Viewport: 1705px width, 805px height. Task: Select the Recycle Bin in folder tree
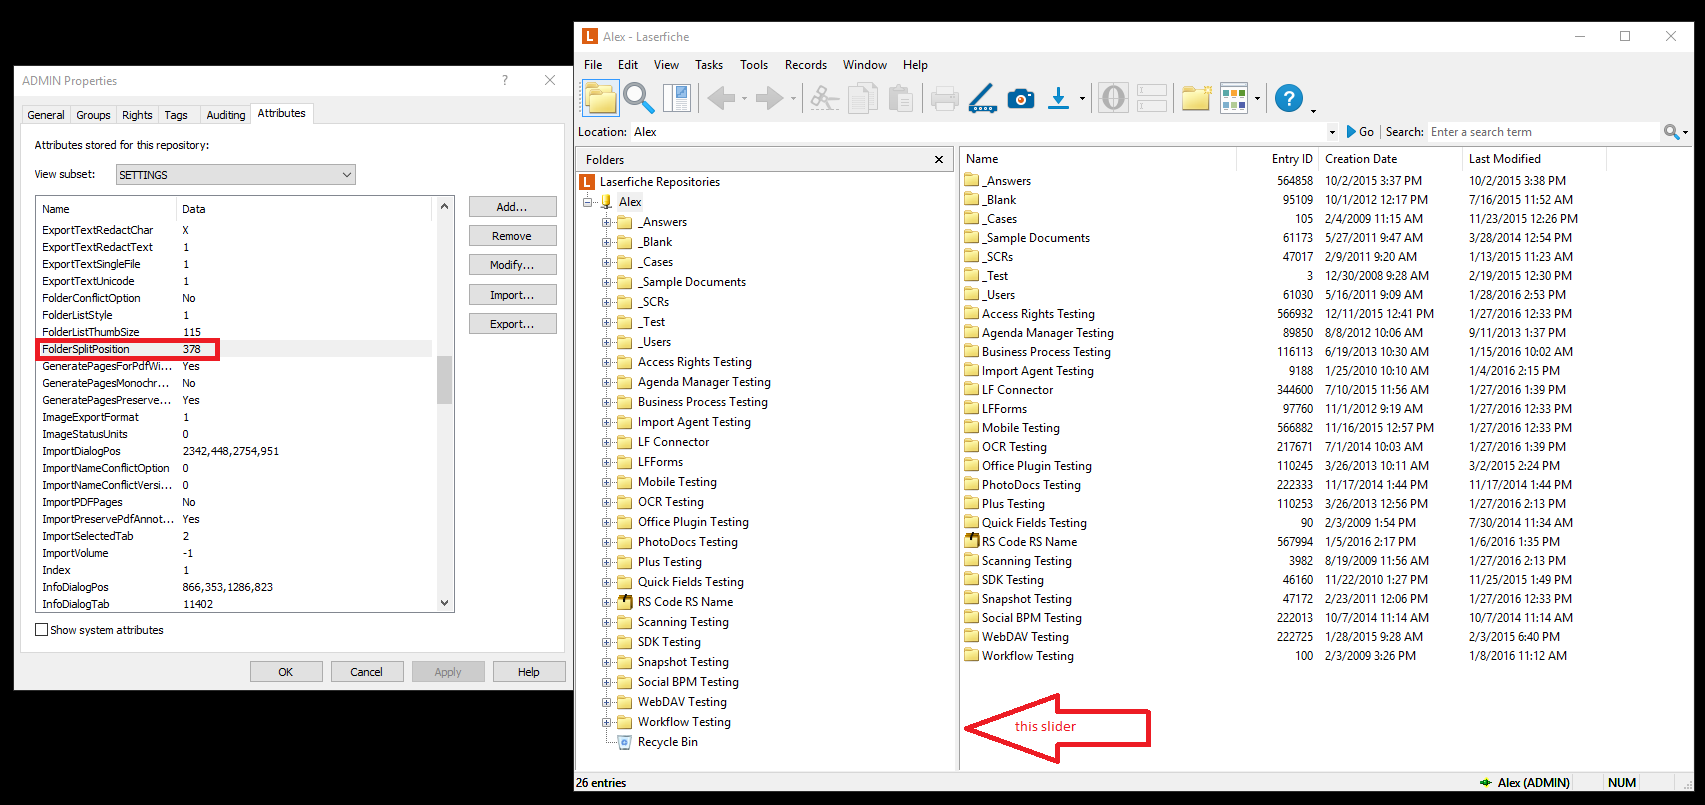(x=668, y=742)
